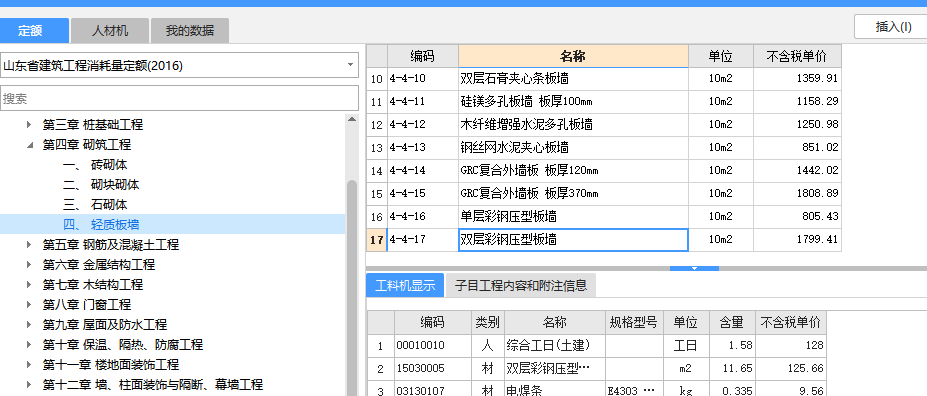Image resolution: width=927 pixels, height=396 pixels.
Task: Open the 我的数据 tab
Action: pos(190,31)
